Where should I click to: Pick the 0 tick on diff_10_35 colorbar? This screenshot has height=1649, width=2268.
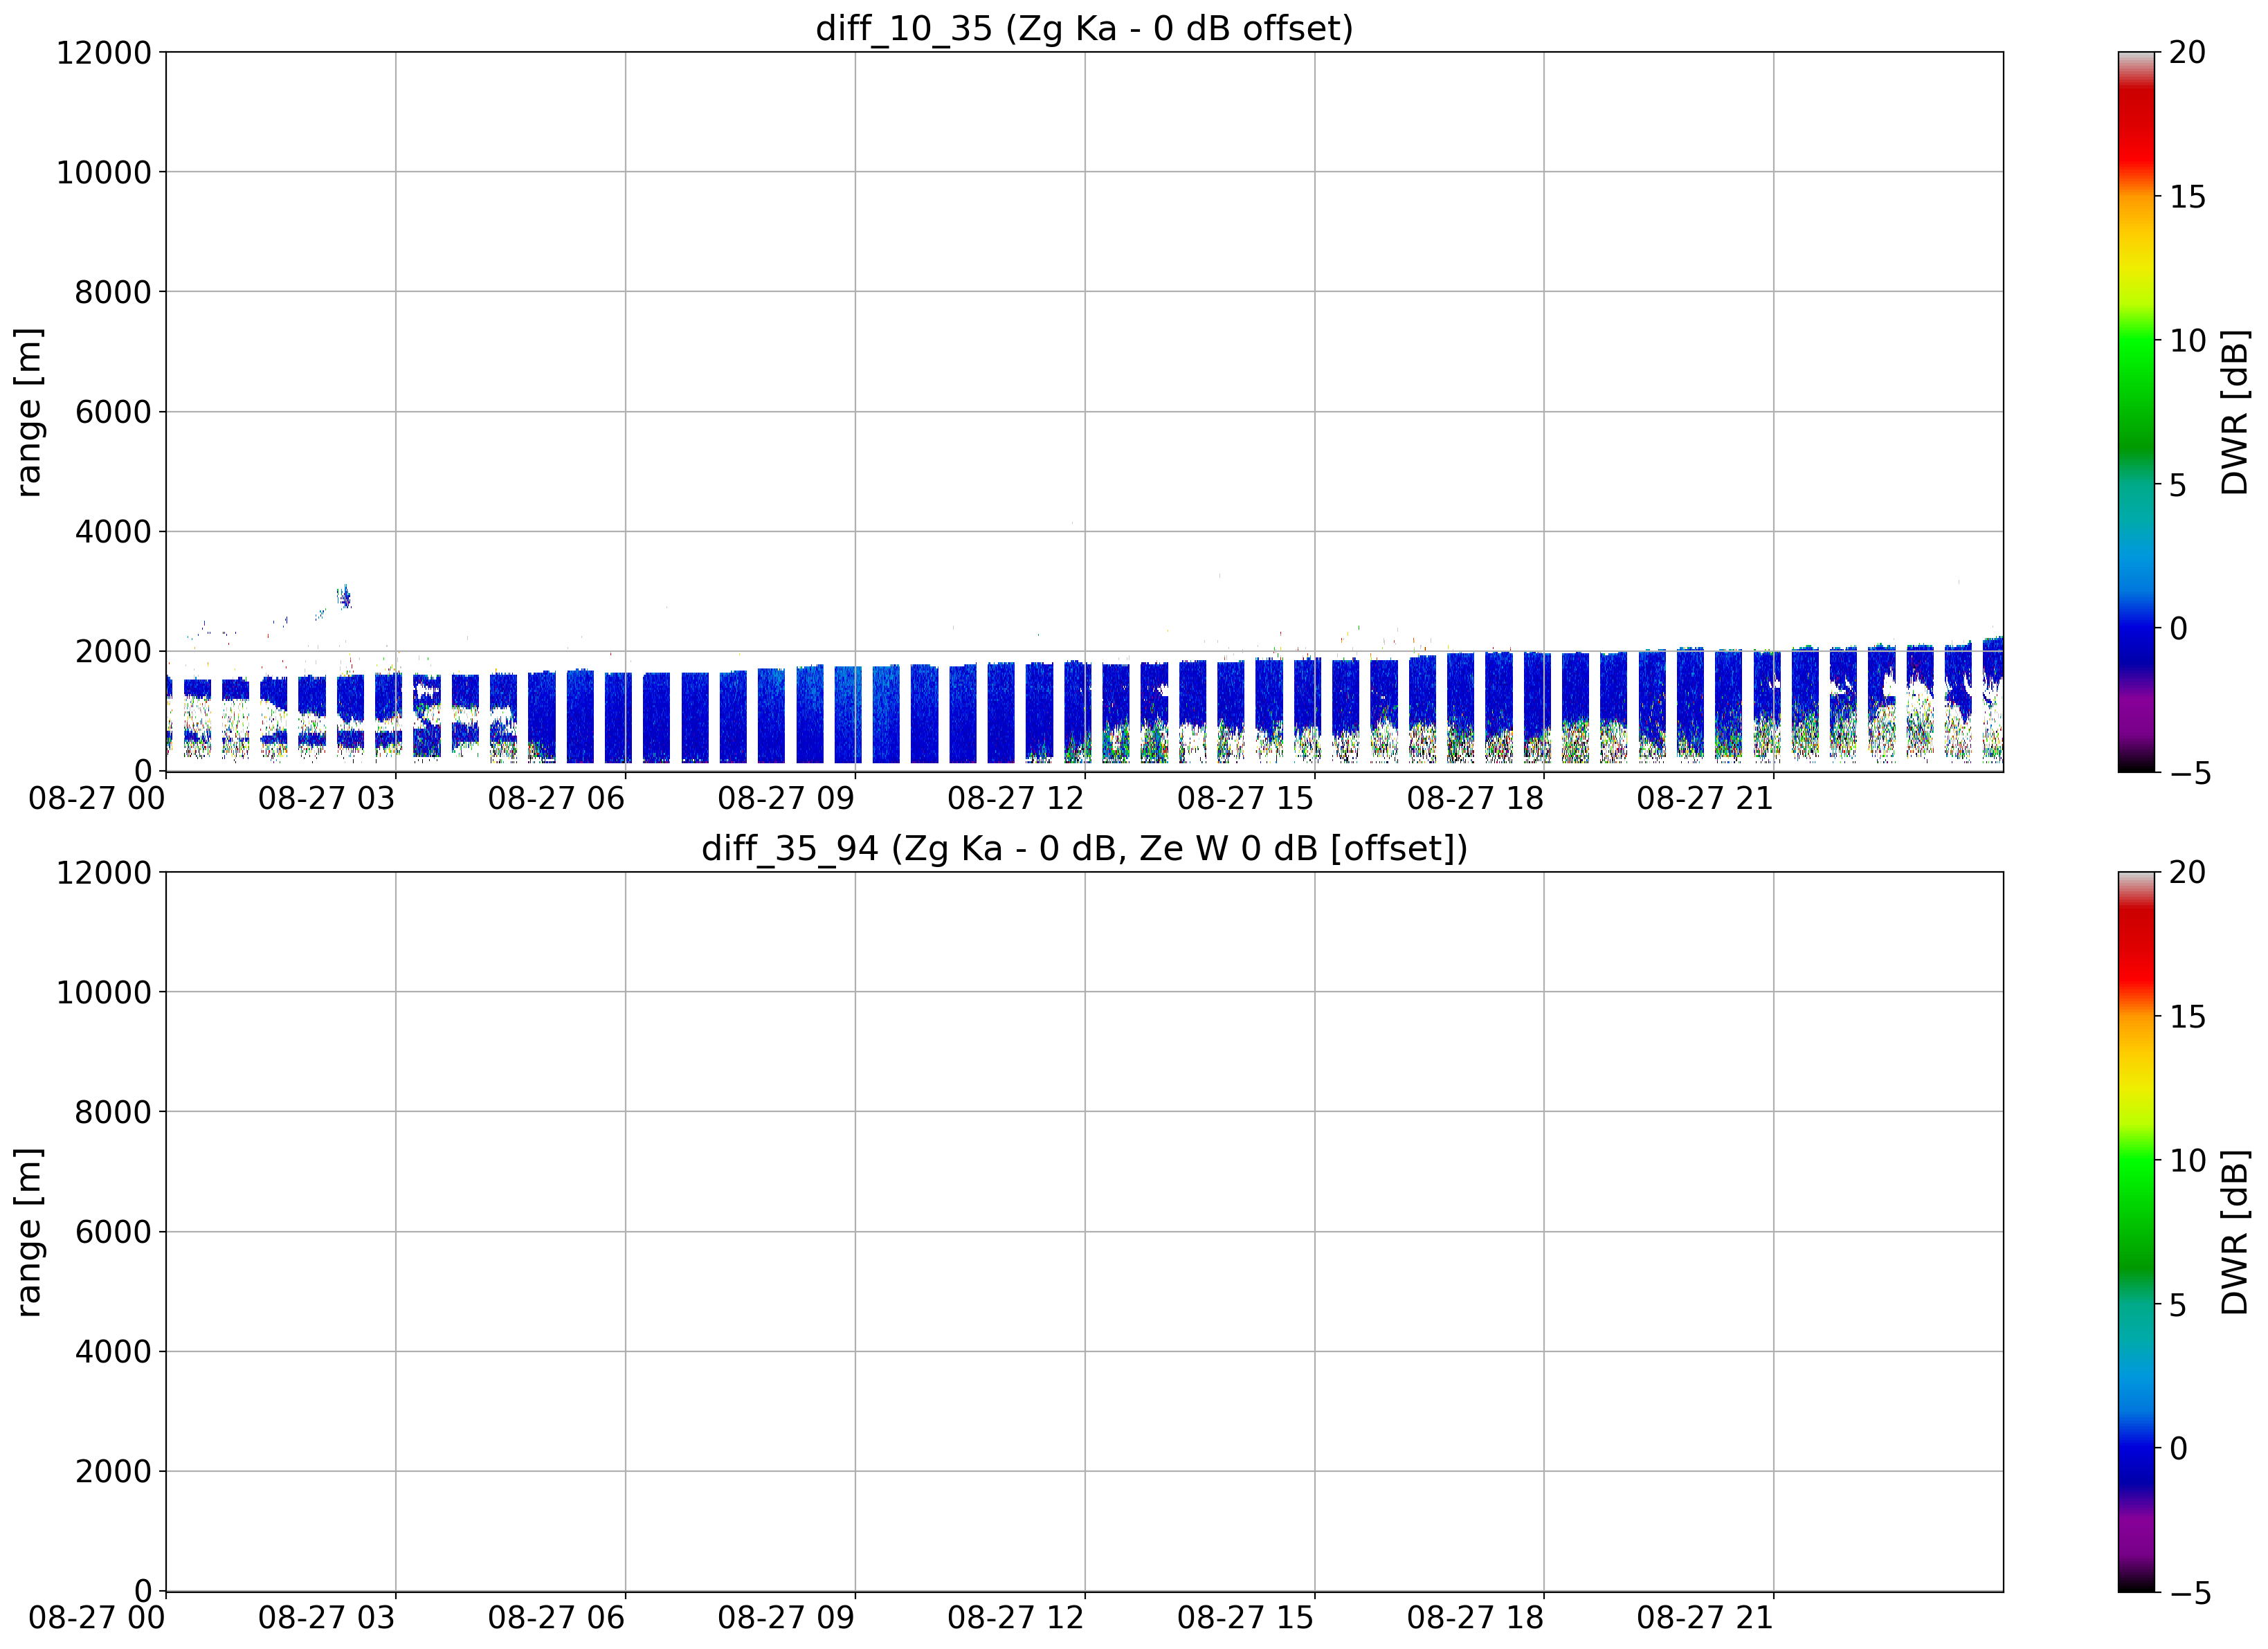click(2178, 628)
